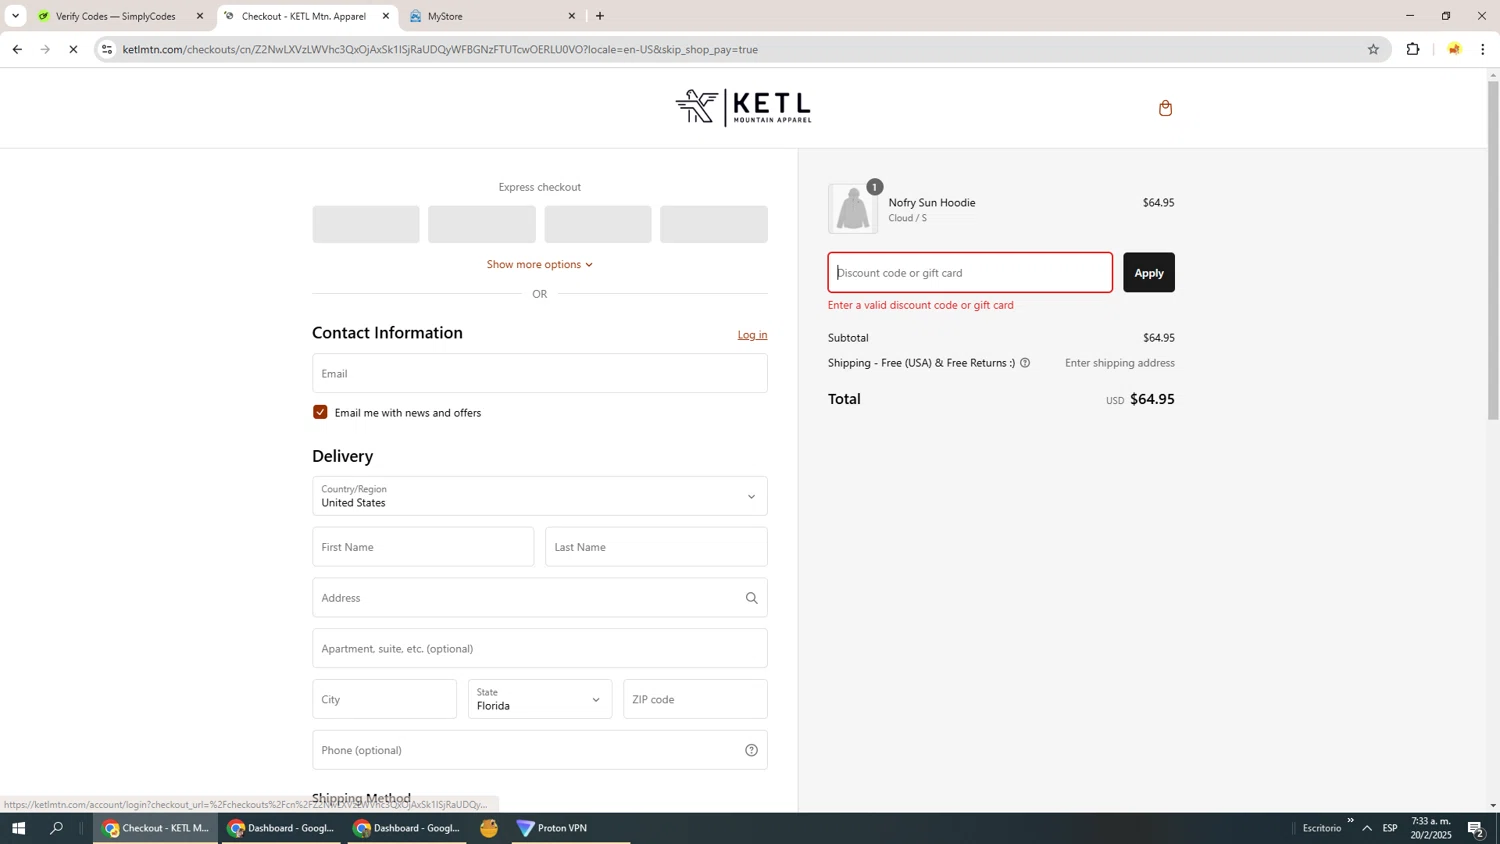This screenshot has width=1500, height=844.
Task: Click the Apply discount button
Action: tap(1149, 272)
